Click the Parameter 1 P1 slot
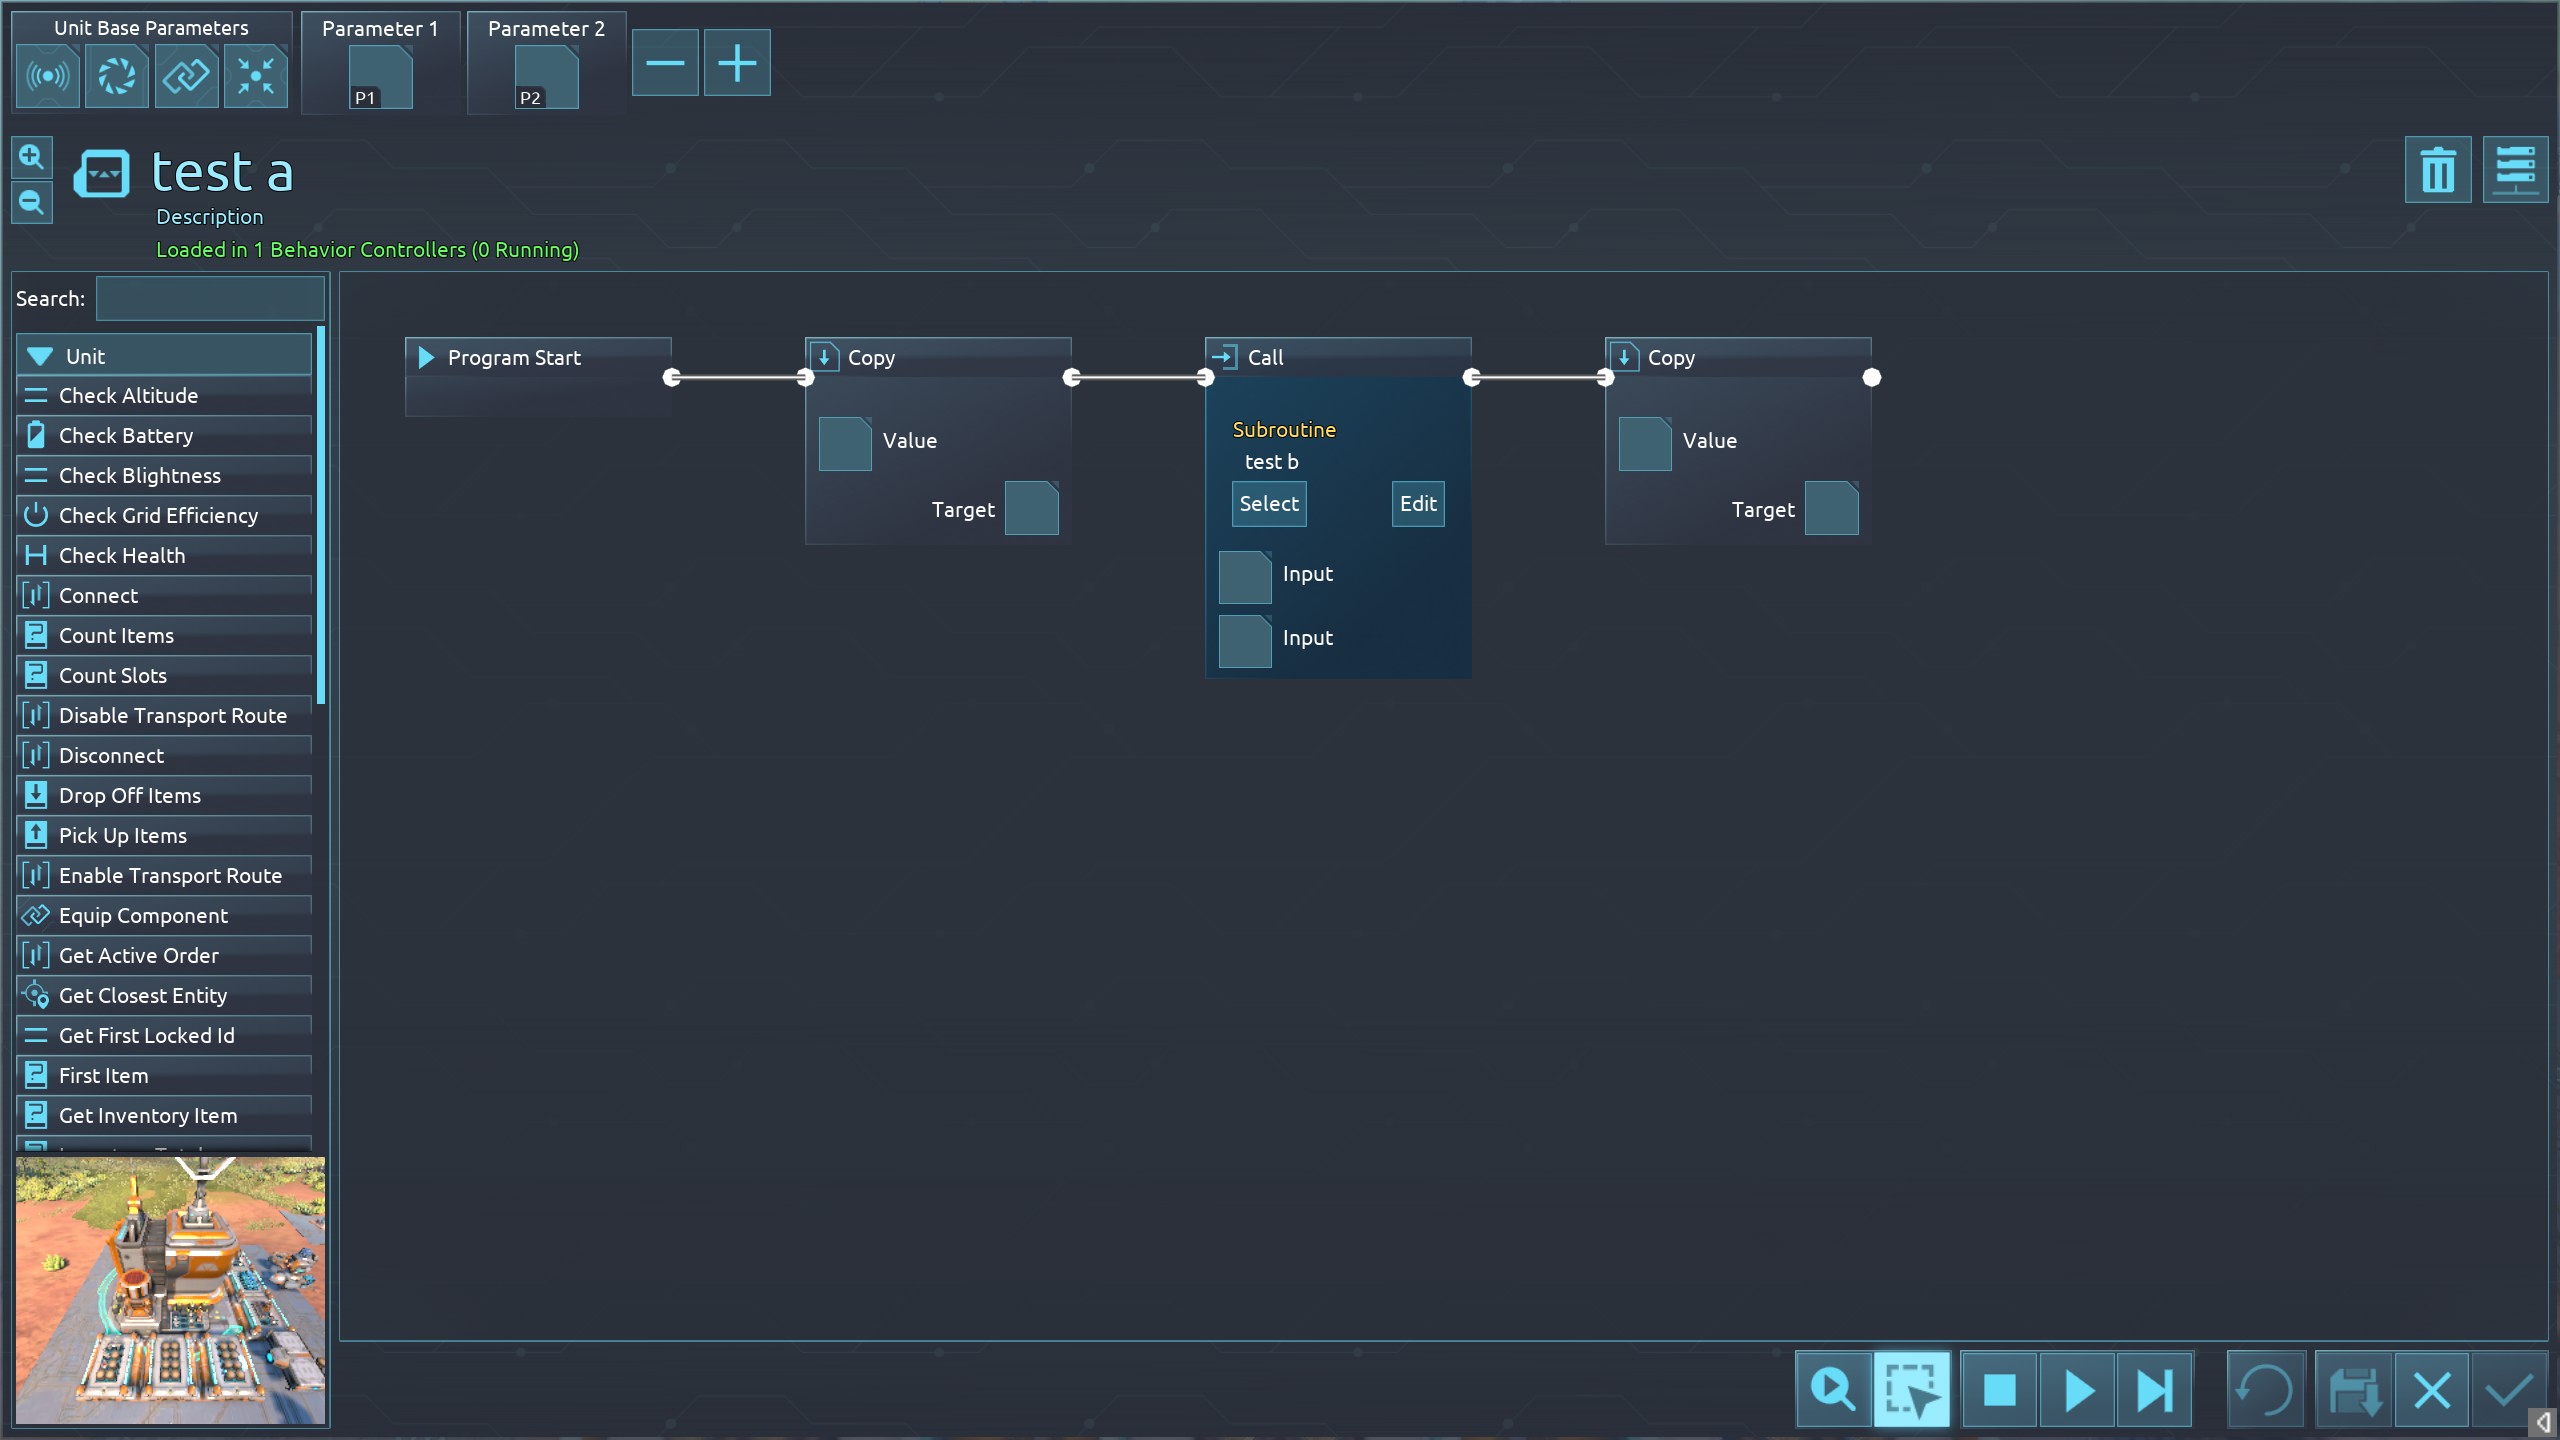Screen dimensions: 2560x1440 point(380,78)
